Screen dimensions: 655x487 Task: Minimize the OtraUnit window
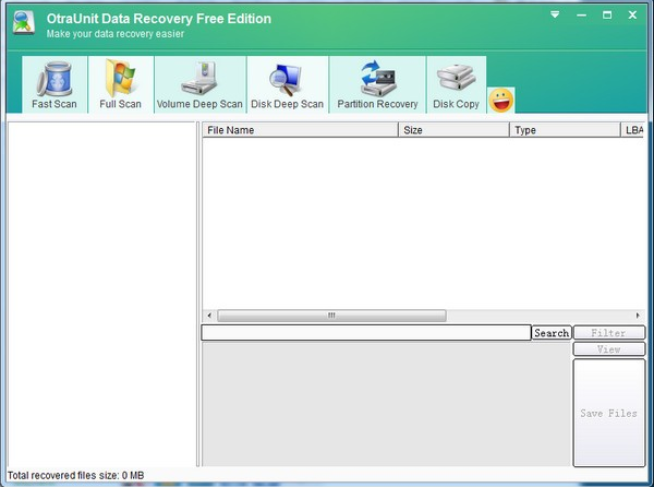pyautogui.click(x=581, y=15)
